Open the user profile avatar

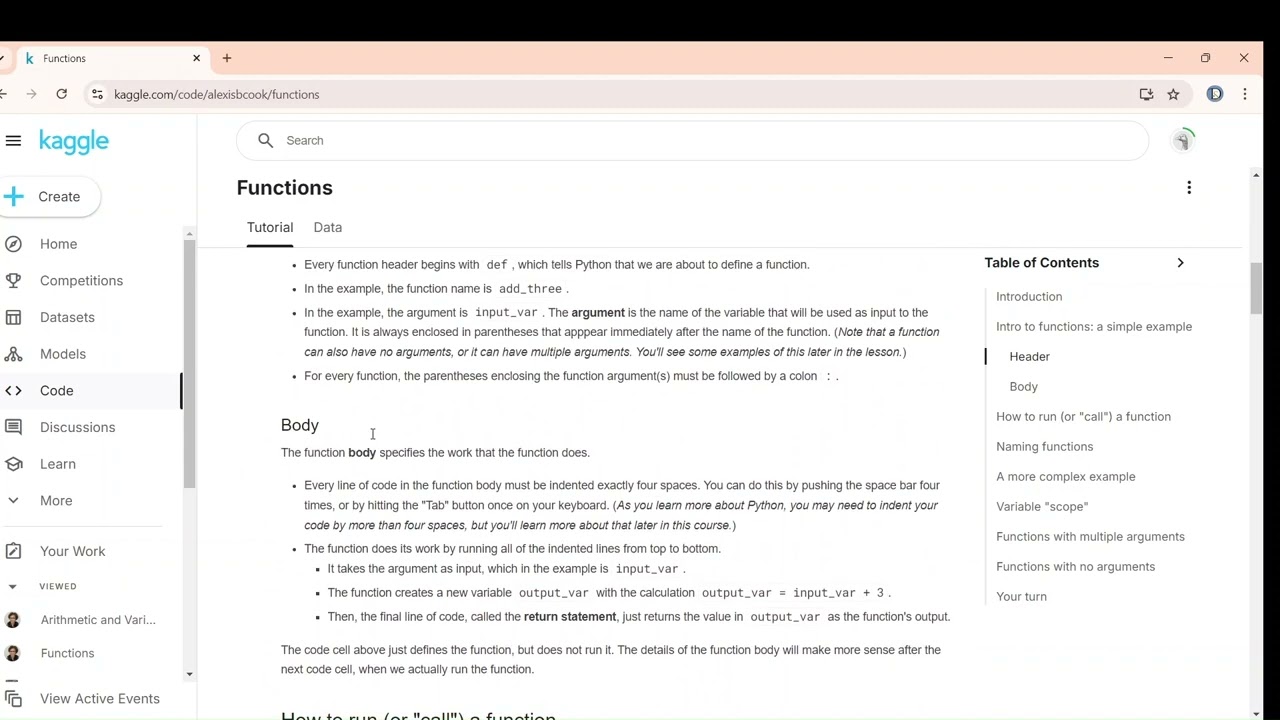pos(1182,141)
